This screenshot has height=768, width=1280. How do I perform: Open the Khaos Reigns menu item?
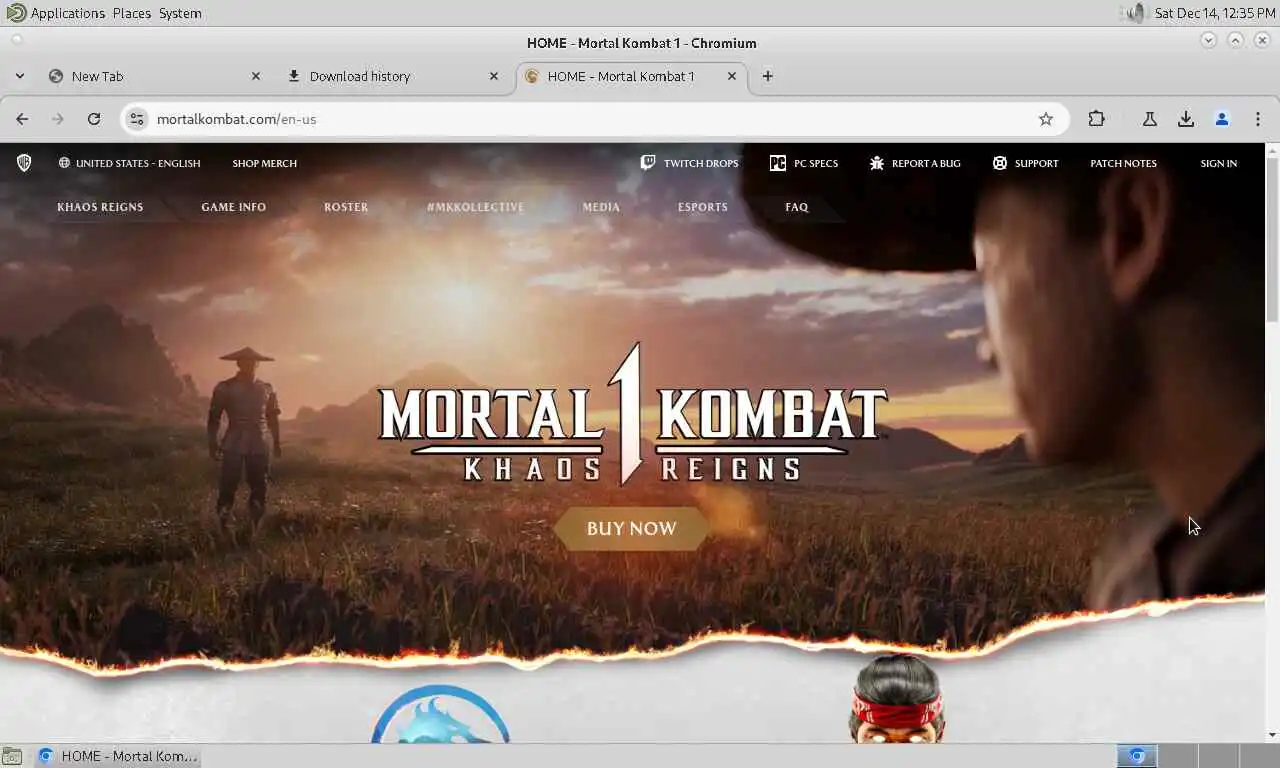100,207
